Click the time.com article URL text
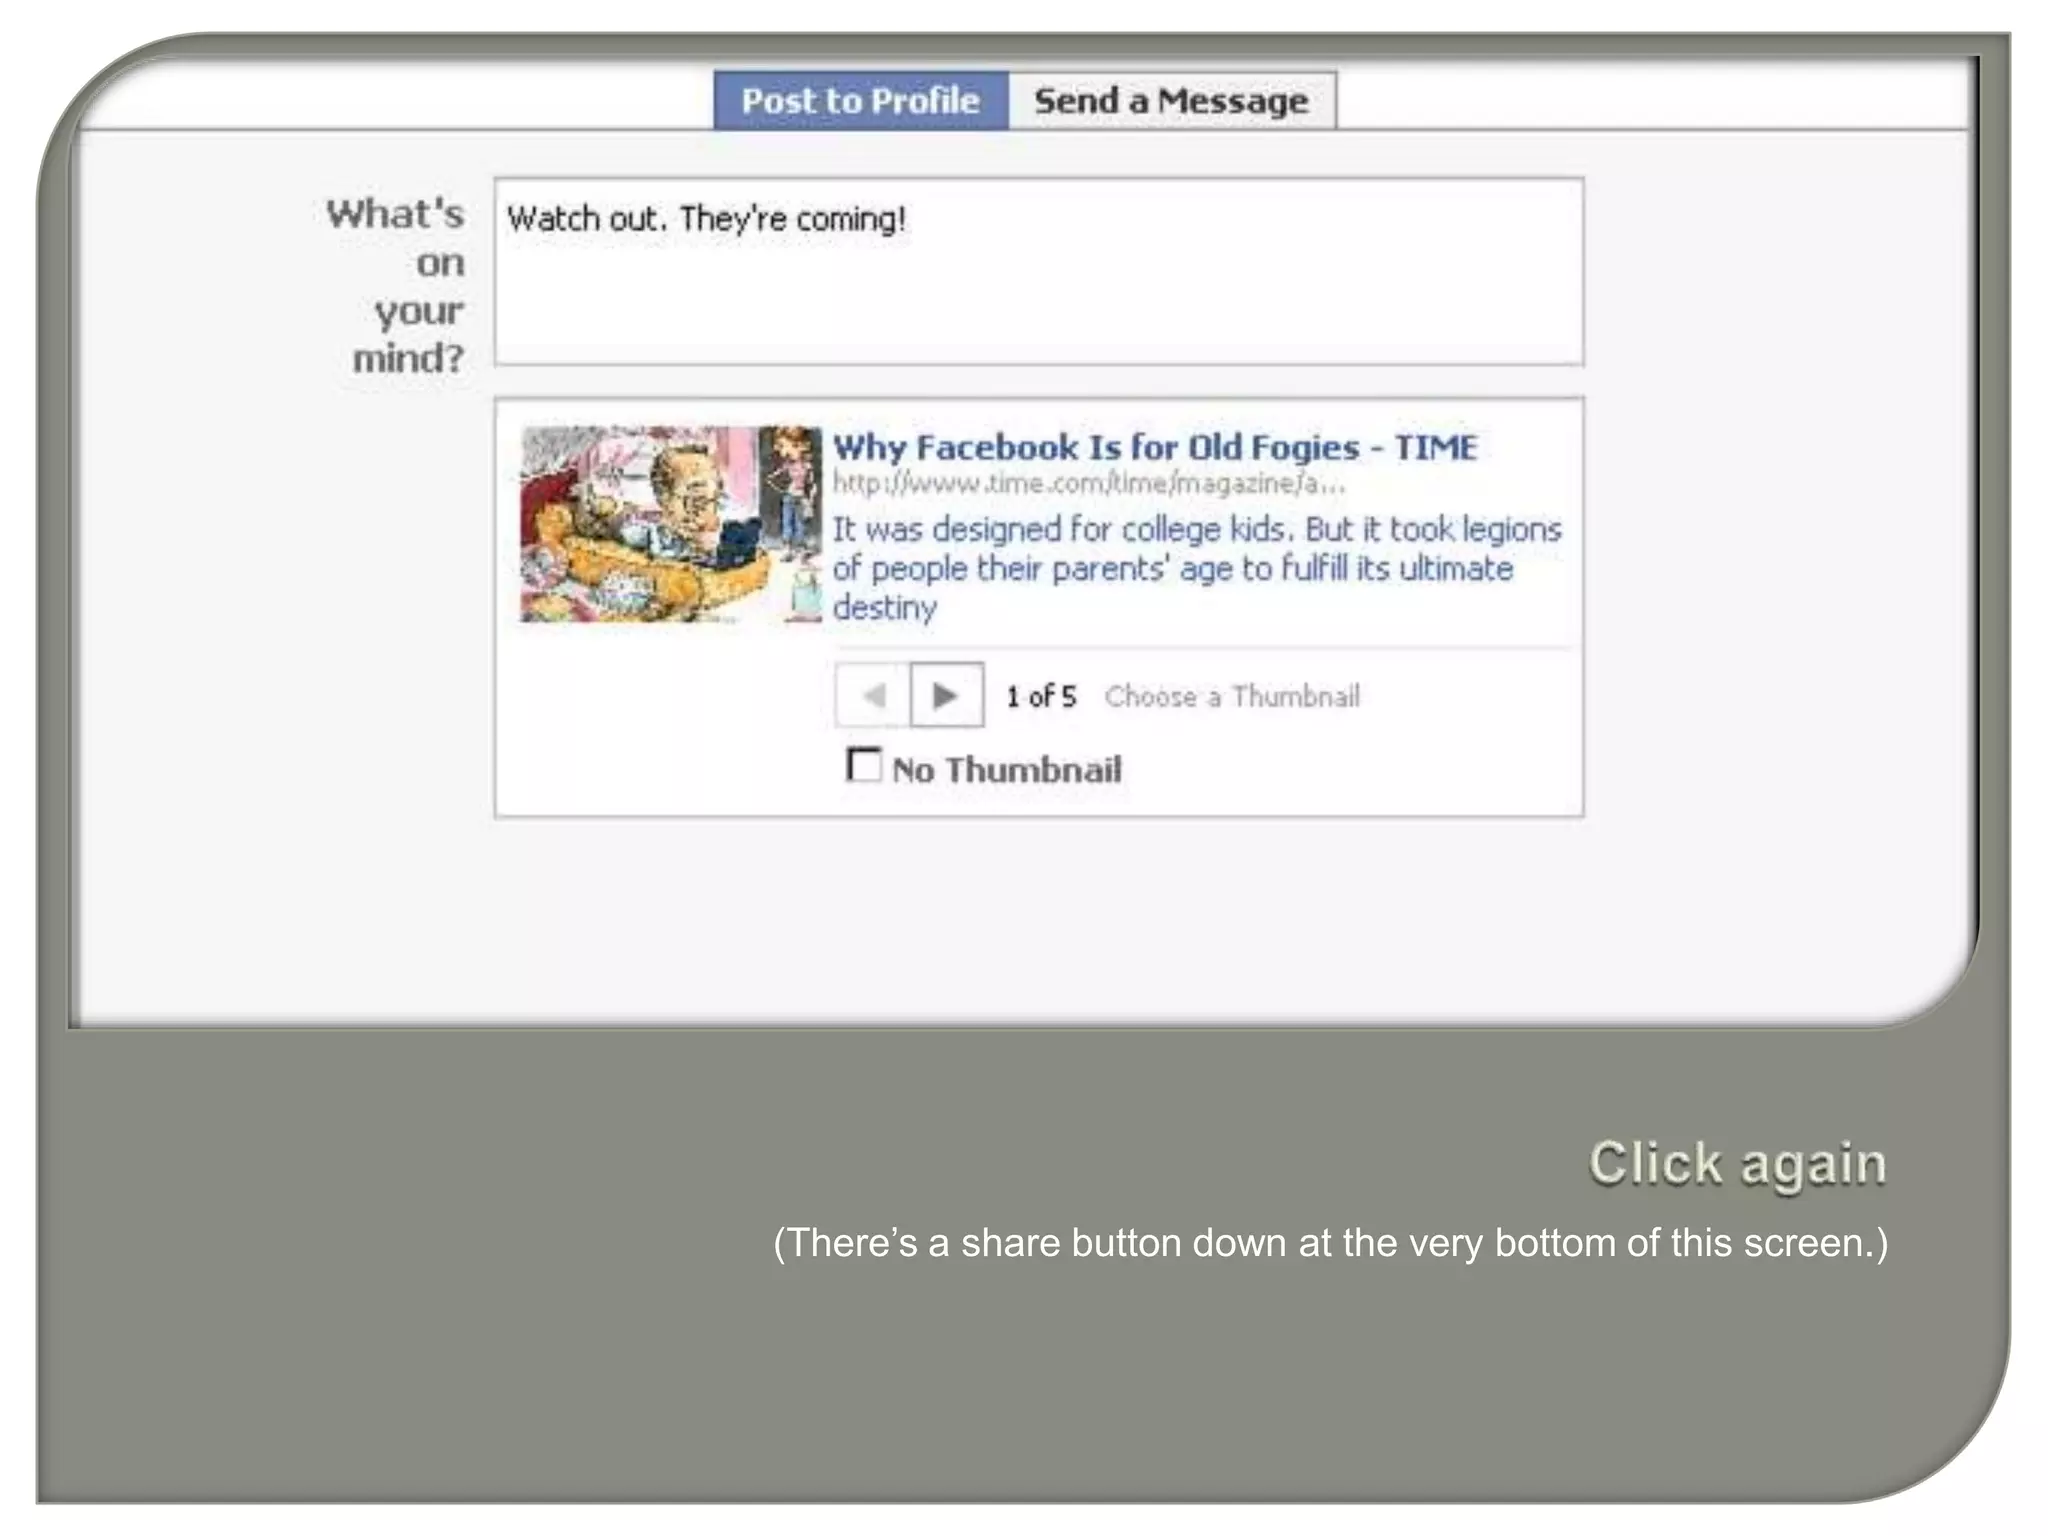The width and height of the screenshot is (2048, 1536). pyautogui.click(x=1089, y=484)
